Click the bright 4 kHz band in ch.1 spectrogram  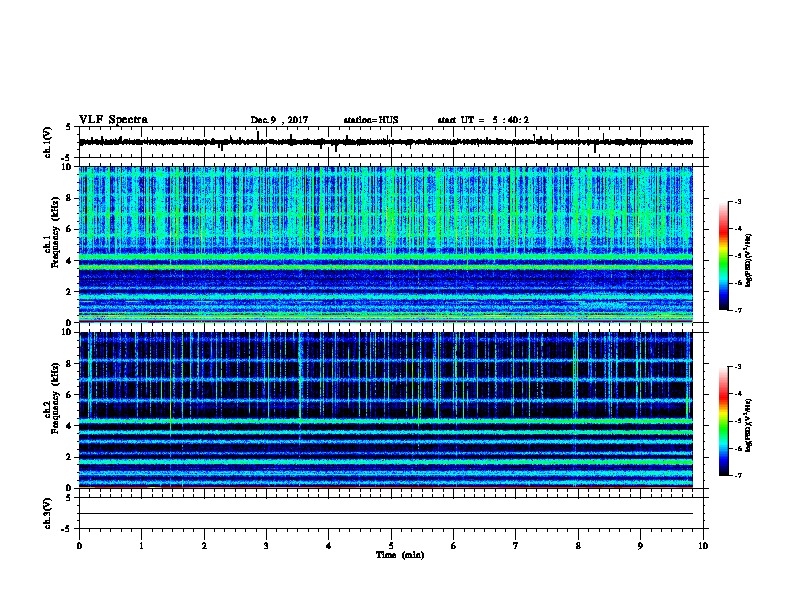[386, 257]
